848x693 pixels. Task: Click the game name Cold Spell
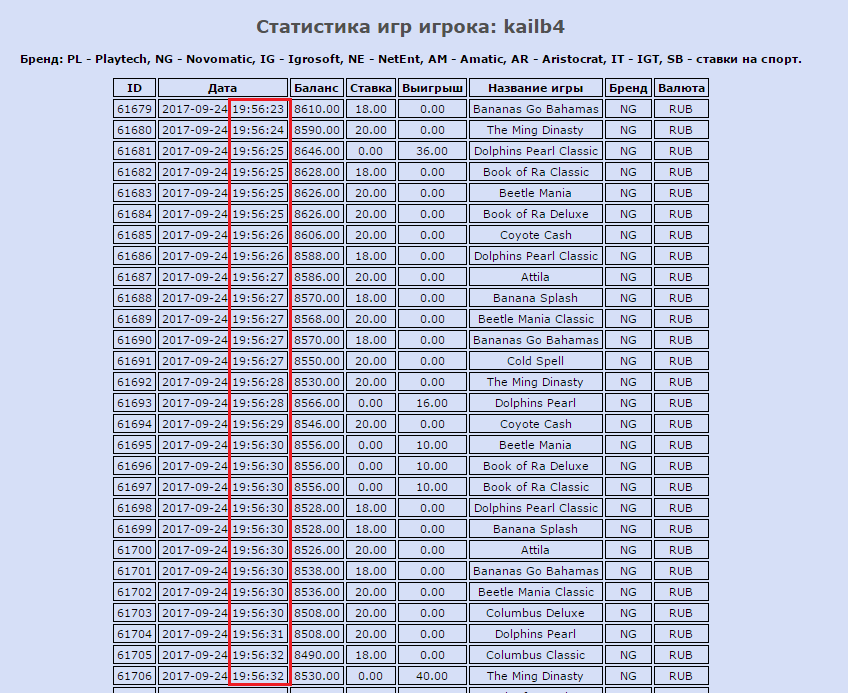536,361
